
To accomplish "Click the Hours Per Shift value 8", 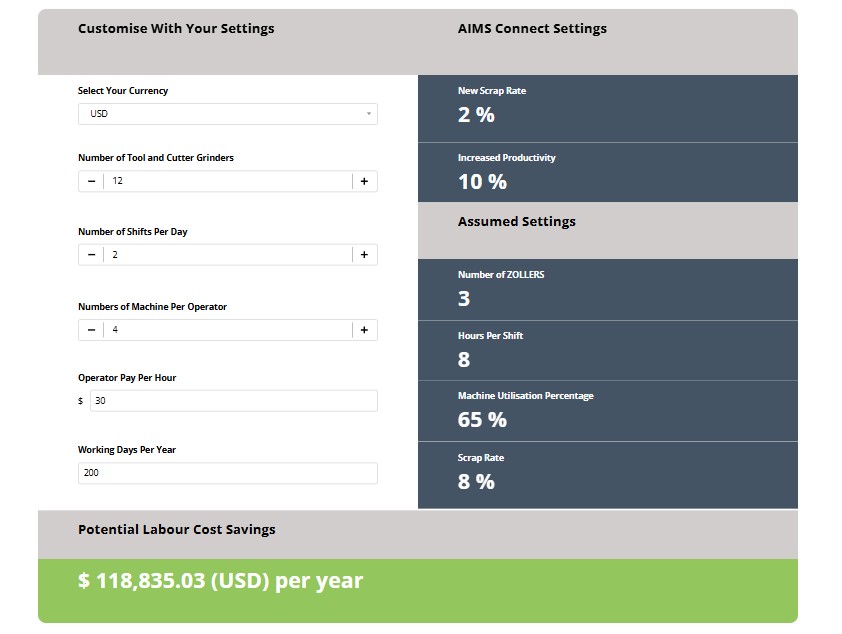I will click(x=464, y=360).
